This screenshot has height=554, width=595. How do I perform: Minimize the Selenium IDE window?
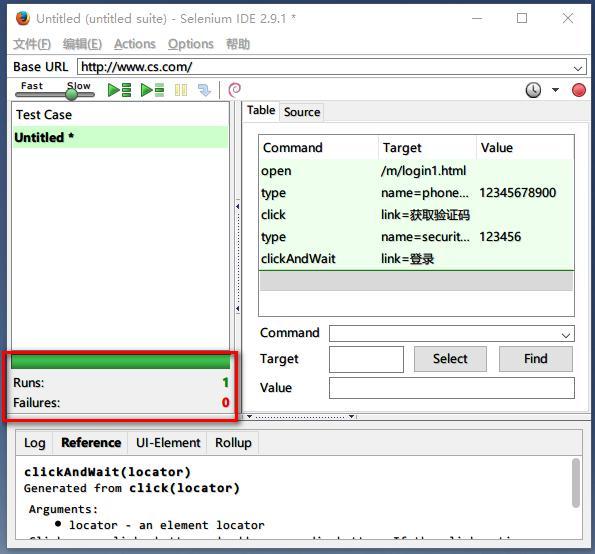[x=477, y=18]
